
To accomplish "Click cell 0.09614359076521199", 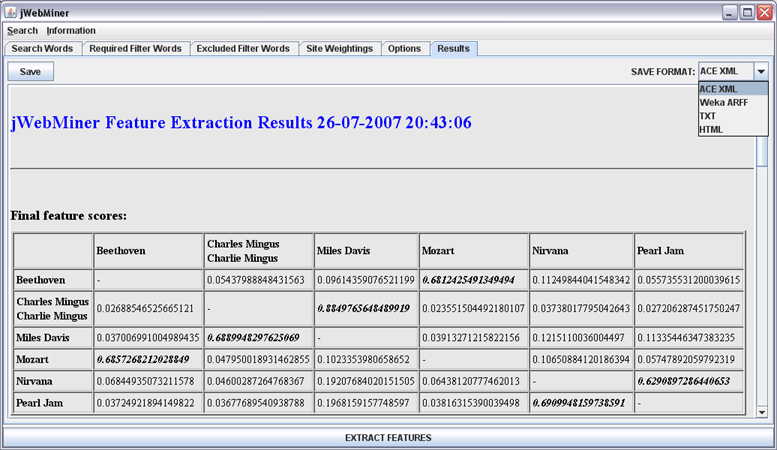I will pos(366,280).
